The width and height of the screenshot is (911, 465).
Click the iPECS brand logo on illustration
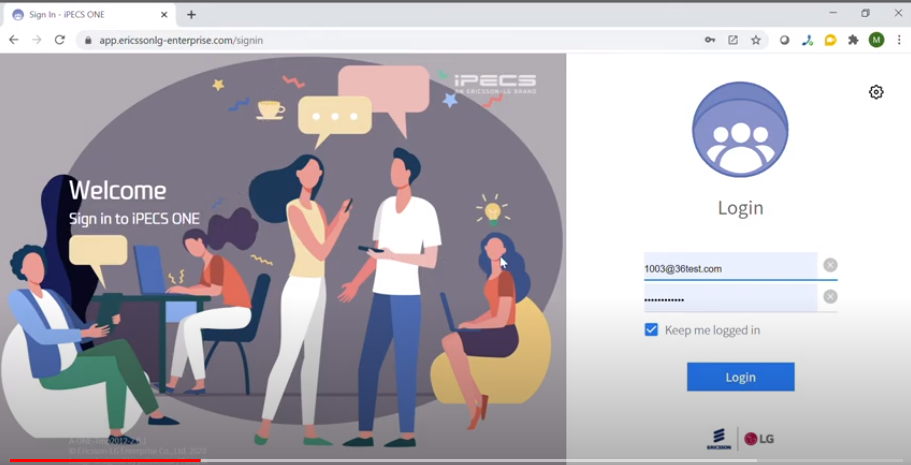click(495, 83)
